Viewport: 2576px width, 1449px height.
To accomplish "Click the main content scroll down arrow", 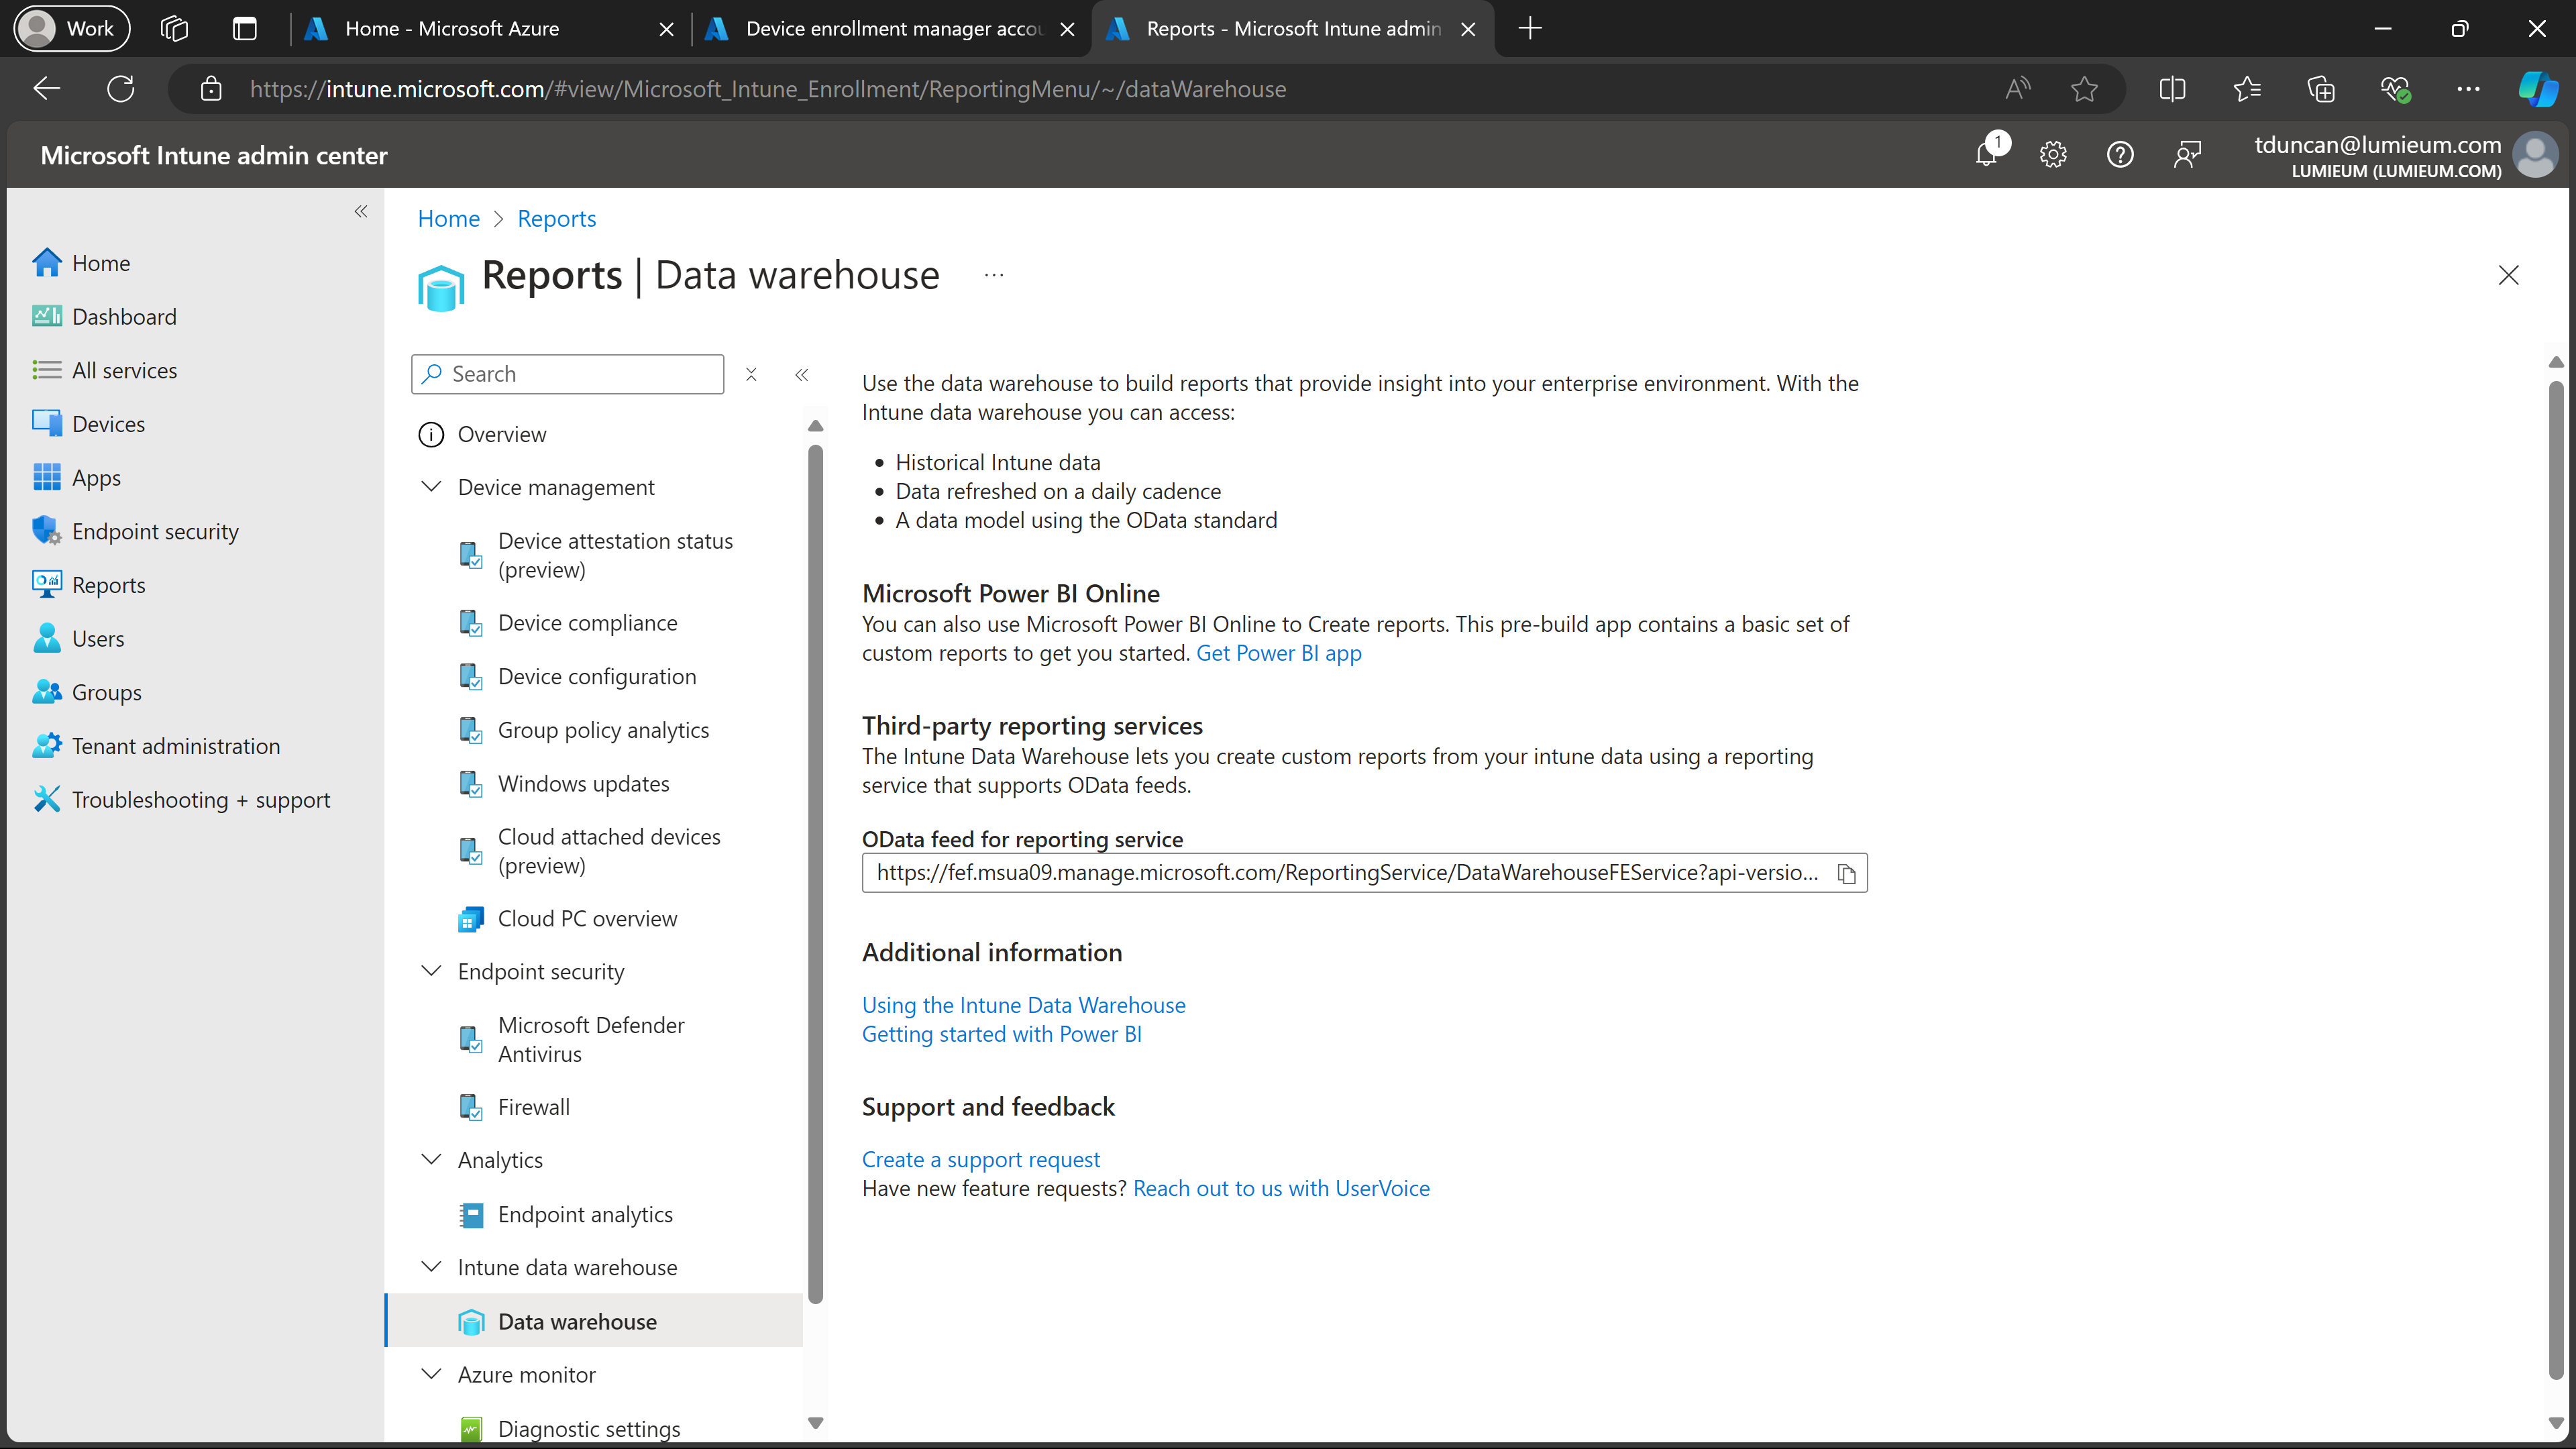I will click(x=2555, y=1423).
